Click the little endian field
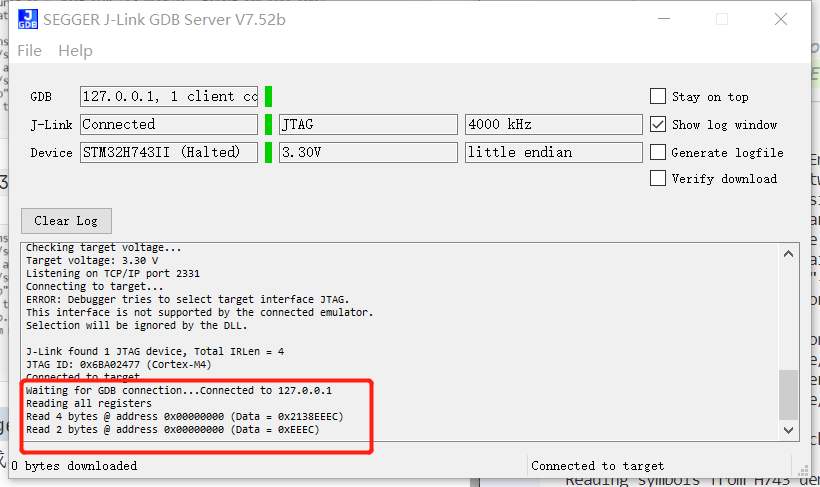The image size is (820, 487). 554,152
